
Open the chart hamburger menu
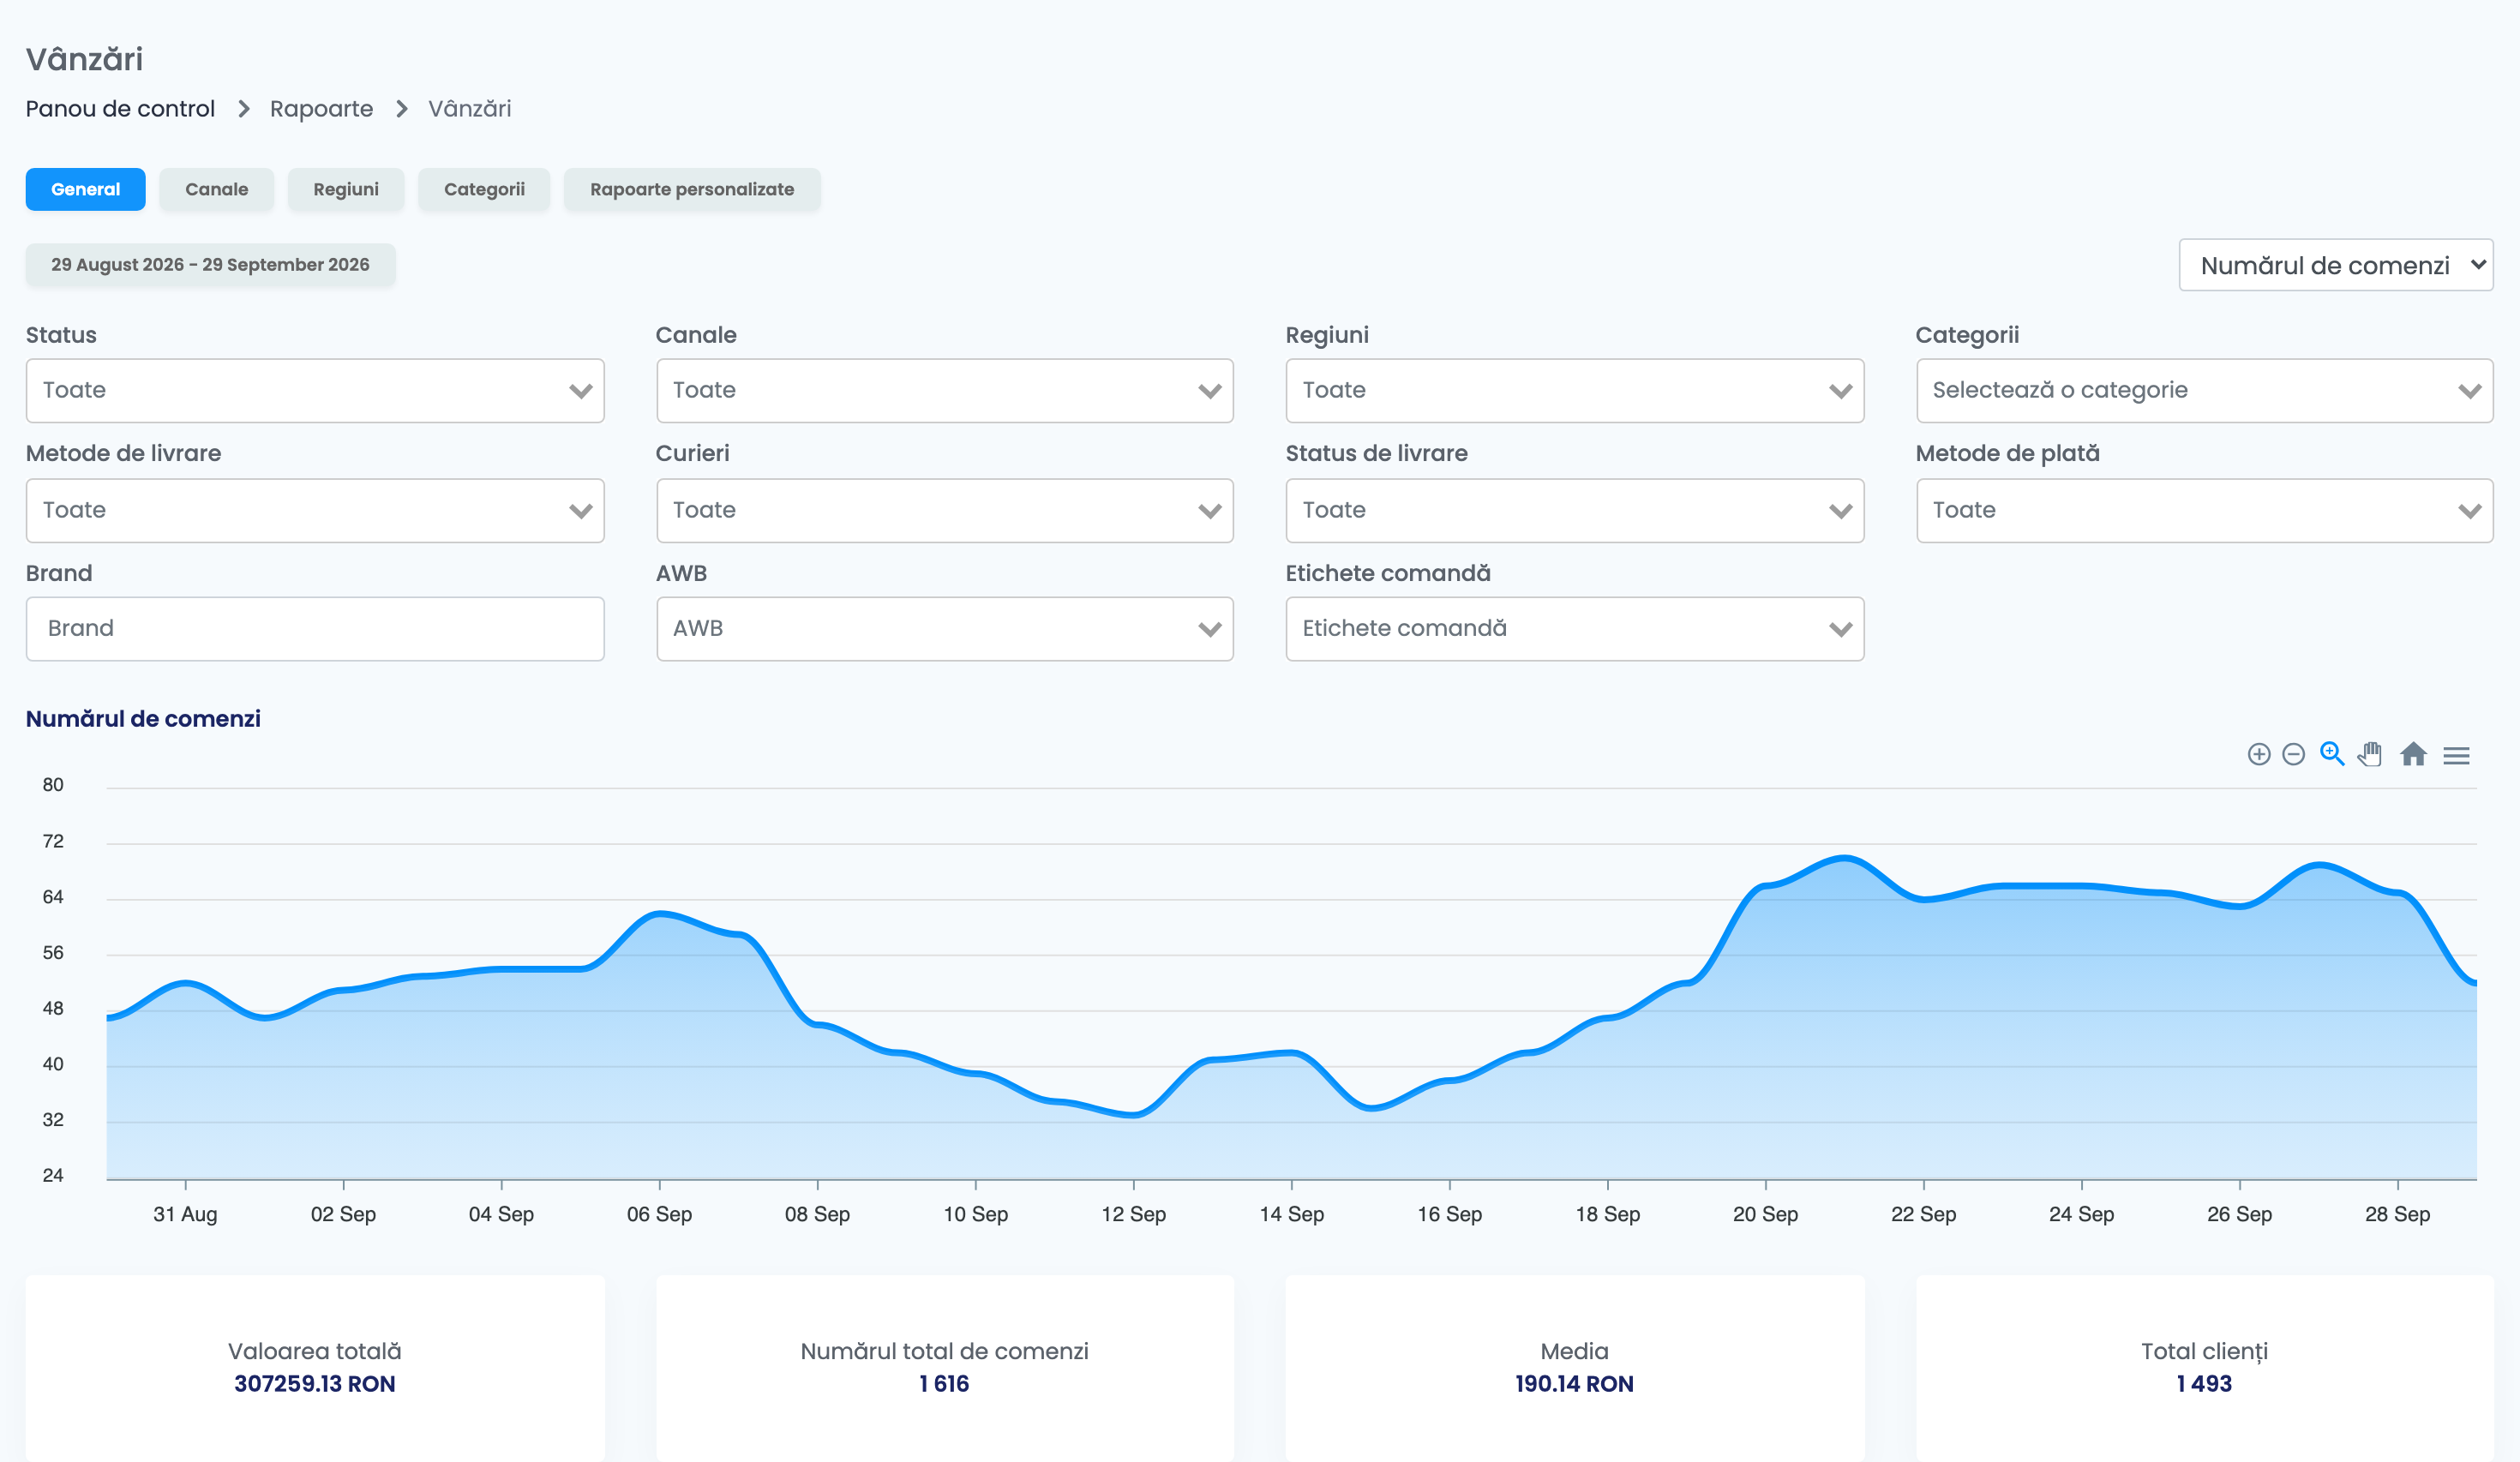coord(2456,755)
